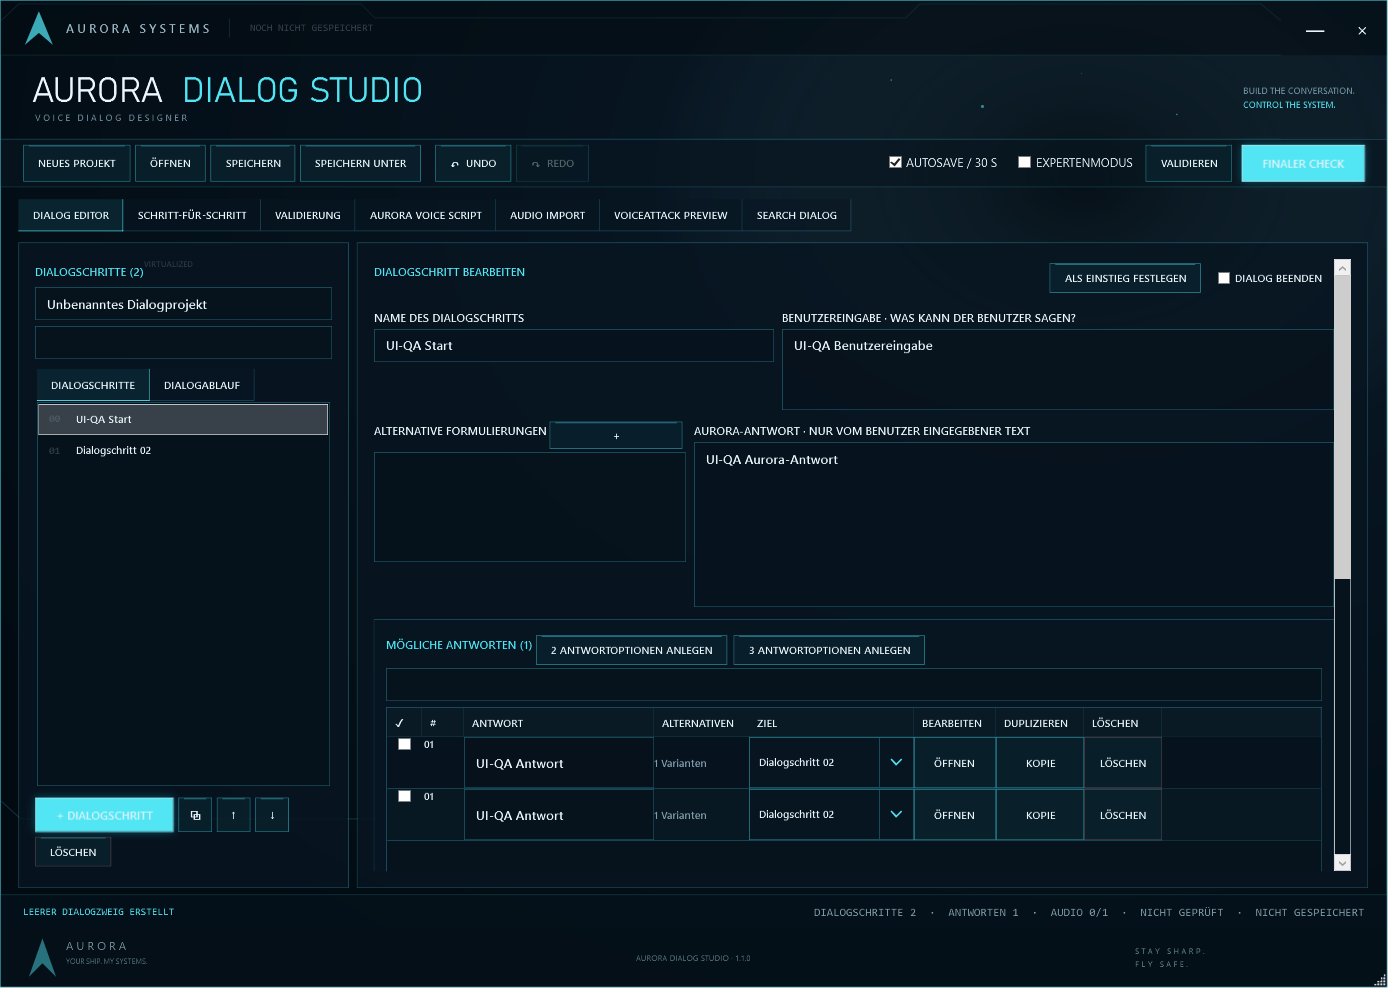Select the Dialogschritte sub-tab
Viewport: 1400px width, 1000px height.
click(x=93, y=385)
